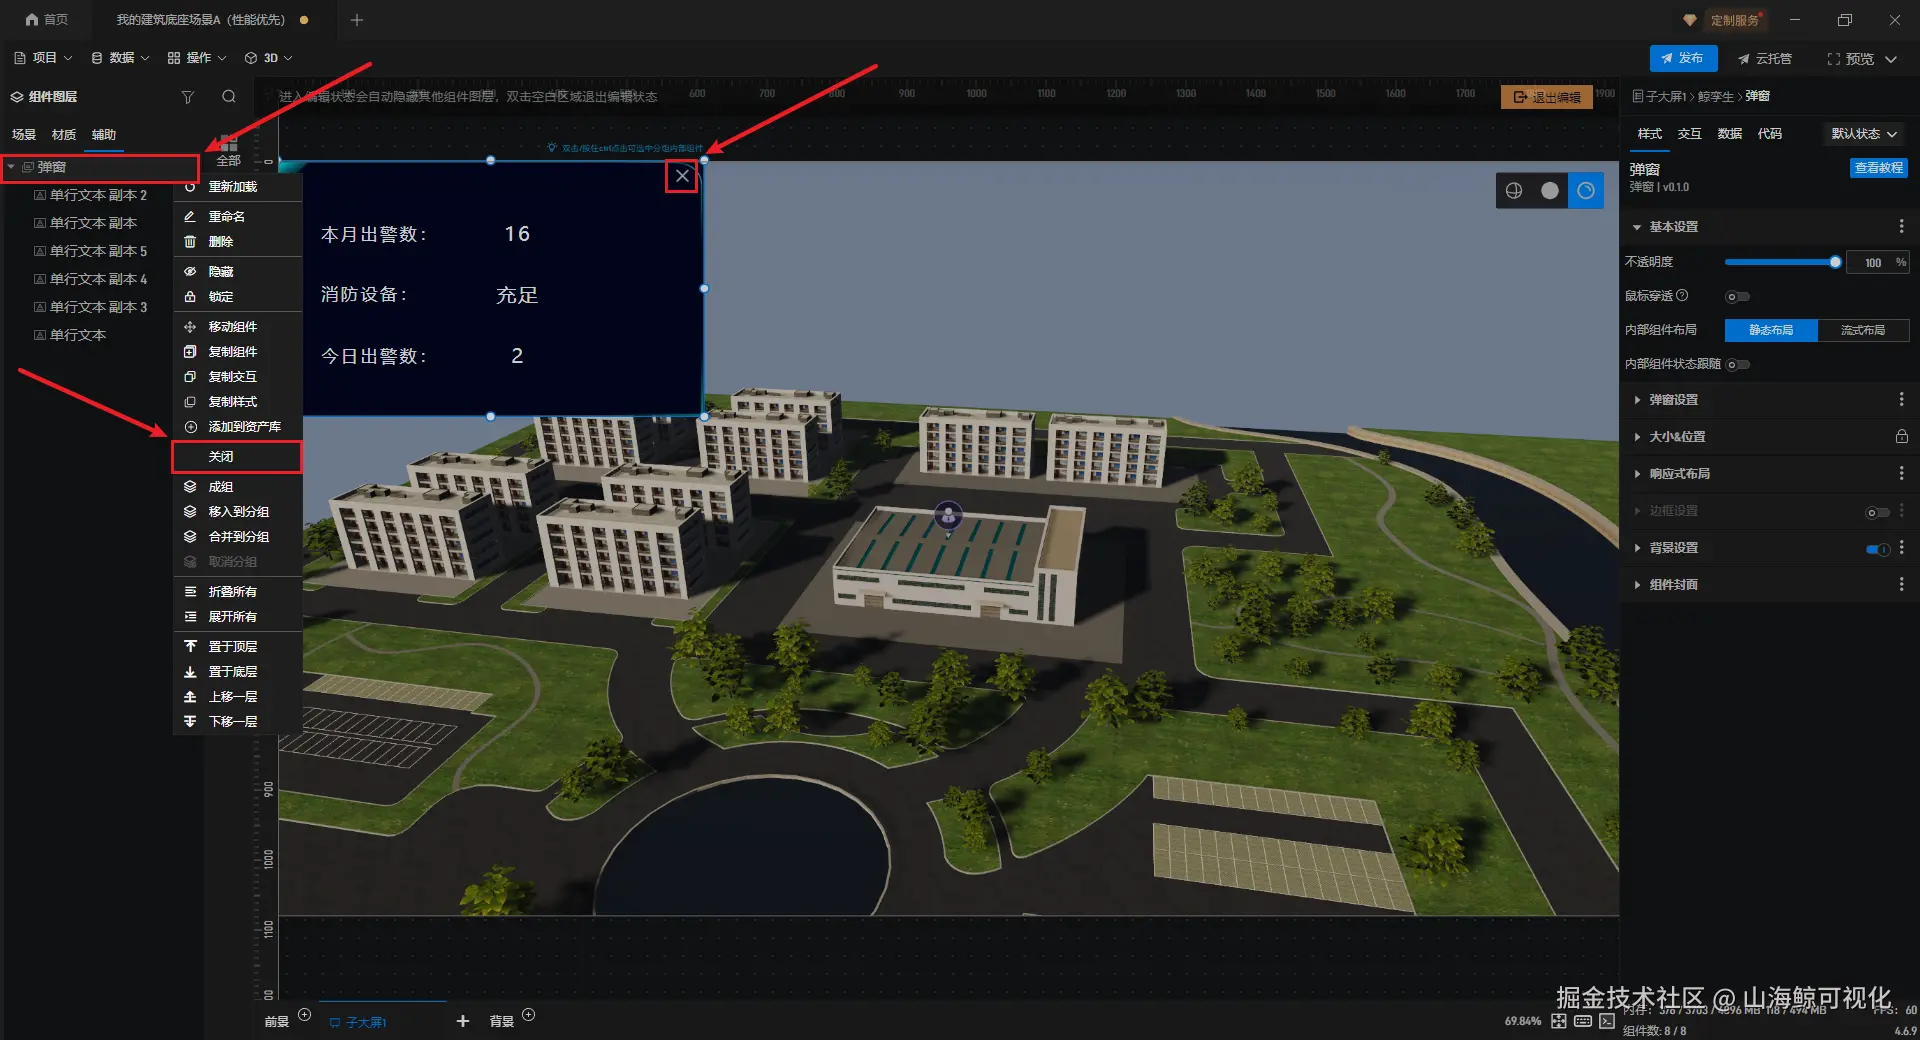This screenshot has width=1920, height=1040.
Task: Choose 置于底层 send to bottom
Action: point(238,672)
